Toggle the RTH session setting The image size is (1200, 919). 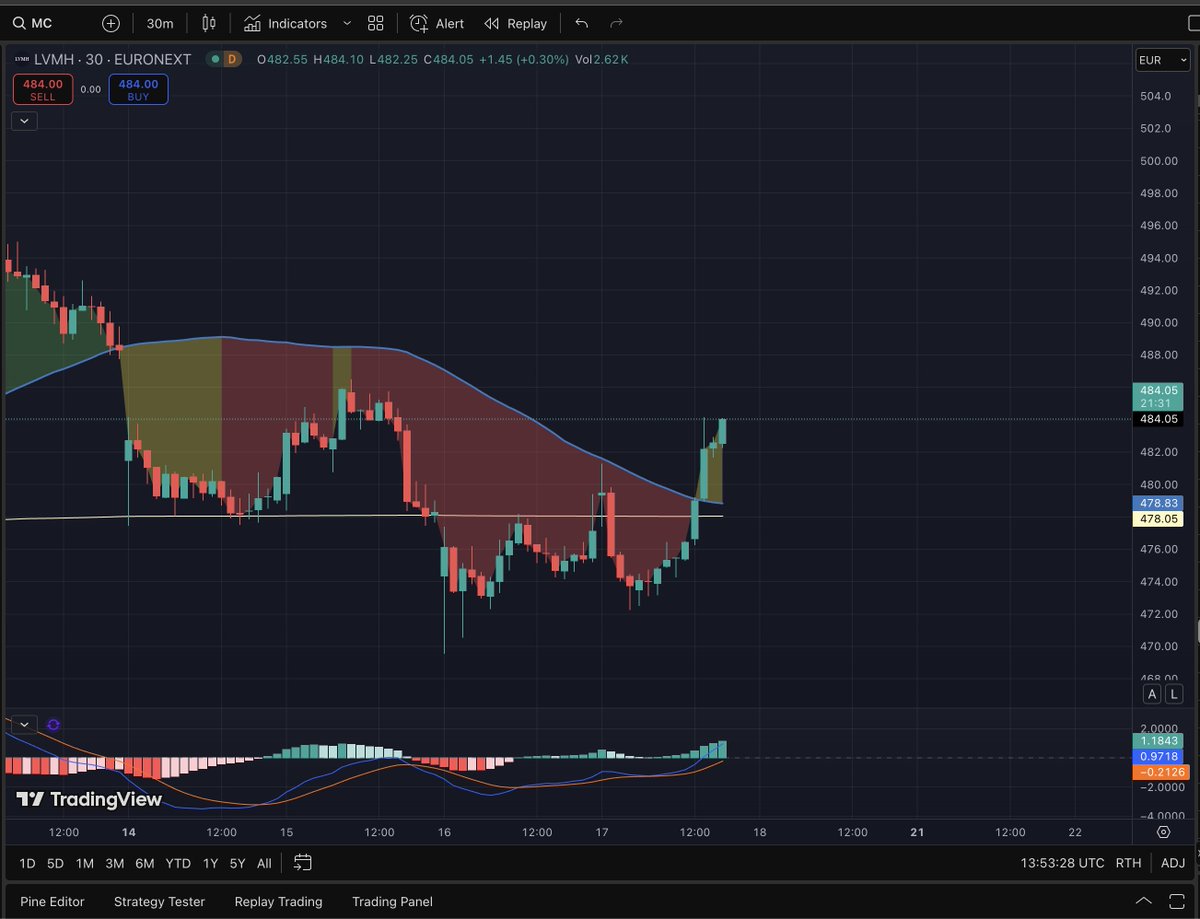pyautogui.click(x=1128, y=863)
